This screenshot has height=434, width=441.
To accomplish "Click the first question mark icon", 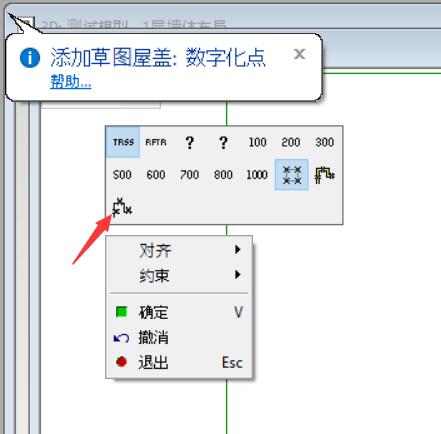I will (190, 142).
